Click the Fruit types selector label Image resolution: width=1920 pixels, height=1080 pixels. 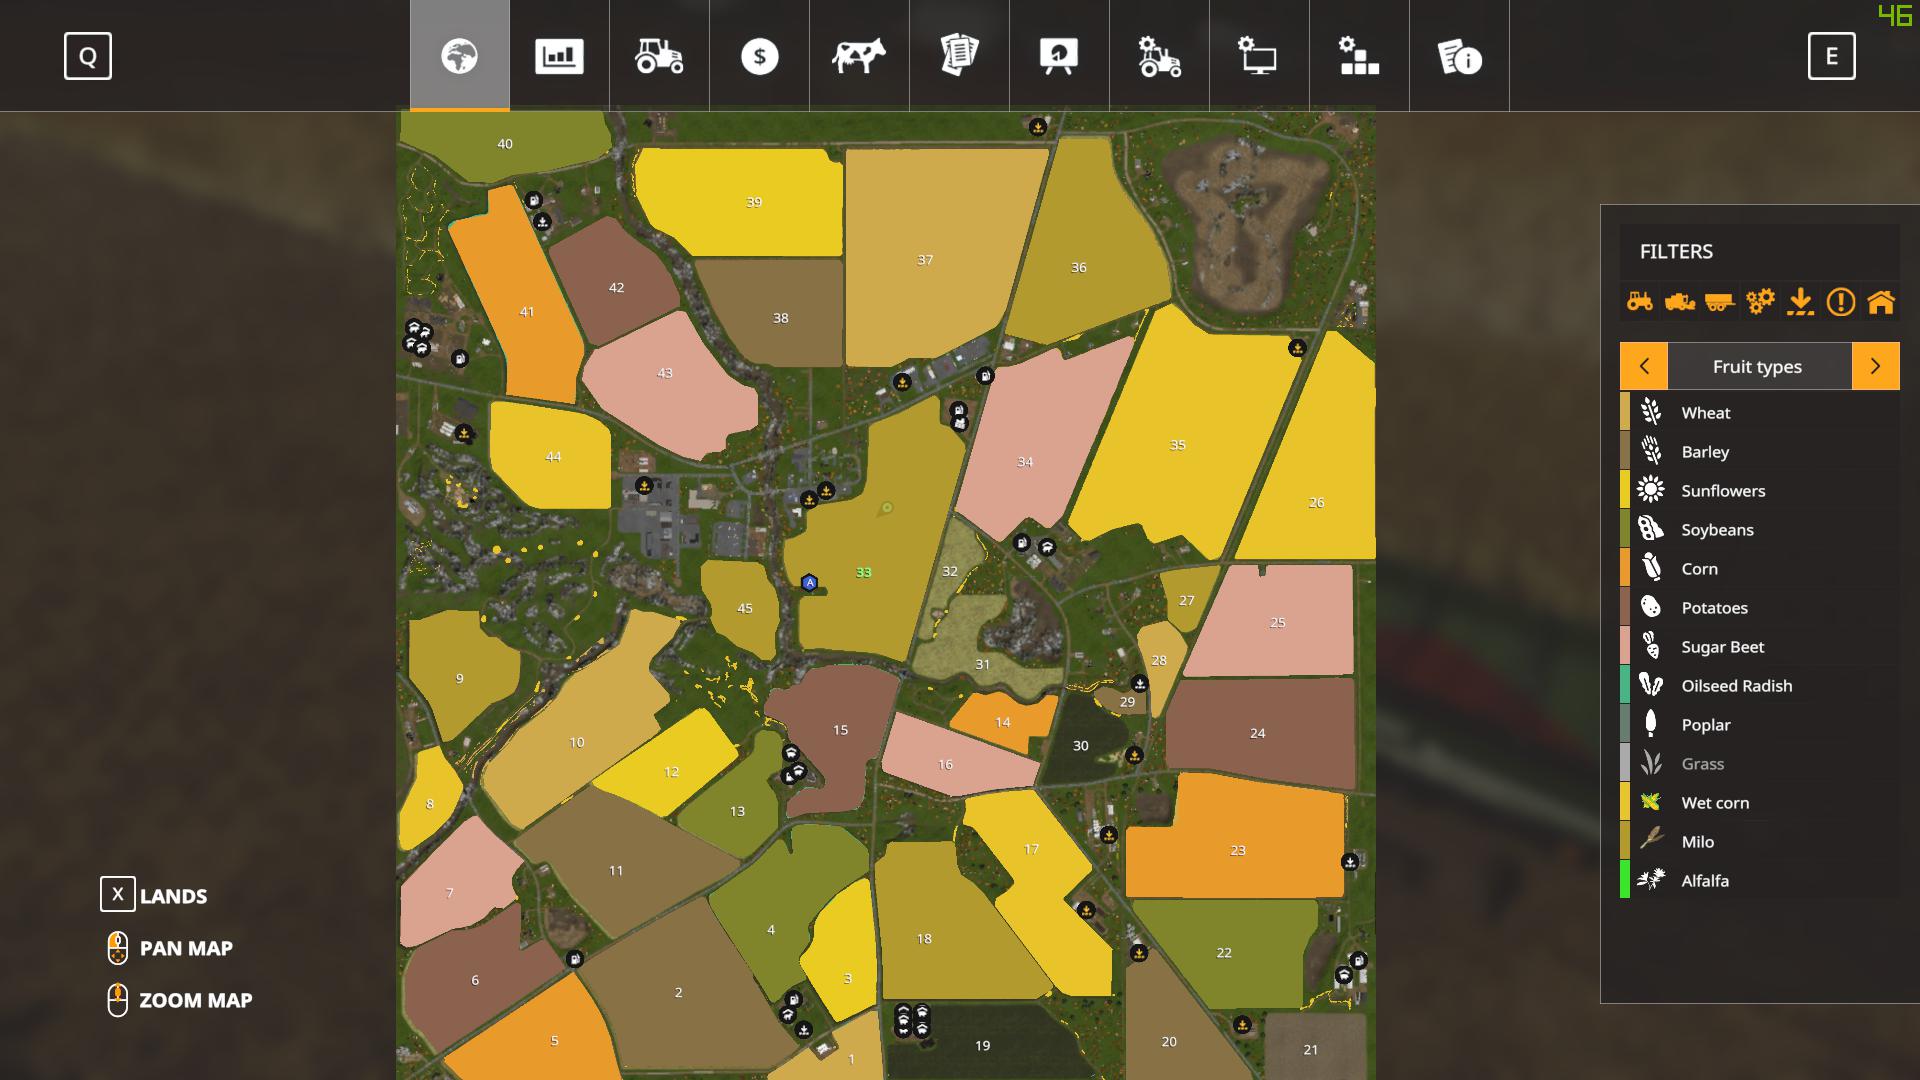click(1758, 366)
